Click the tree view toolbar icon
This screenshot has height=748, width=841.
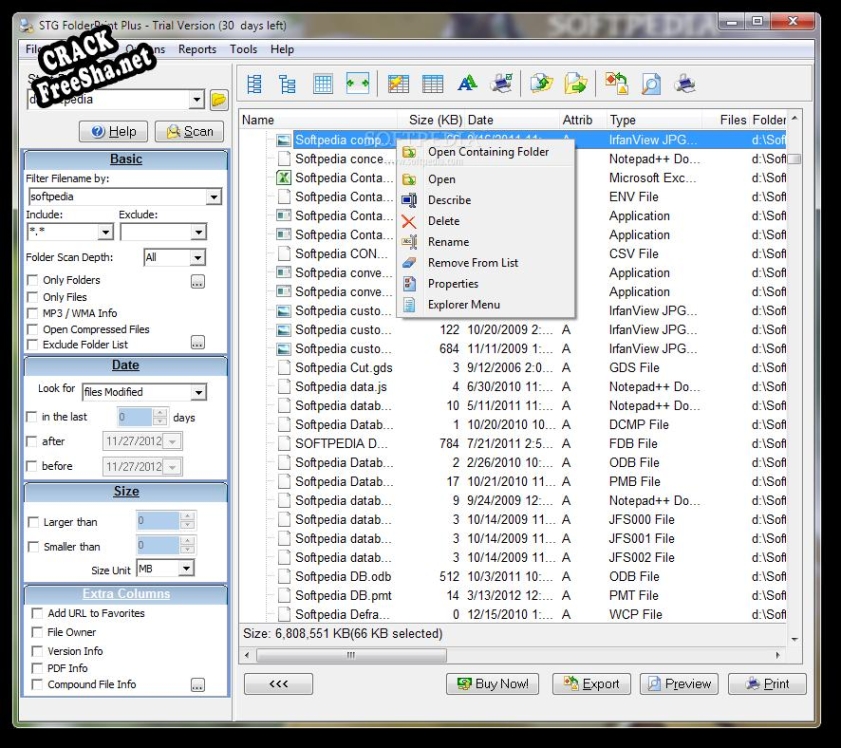coord(288,85)
